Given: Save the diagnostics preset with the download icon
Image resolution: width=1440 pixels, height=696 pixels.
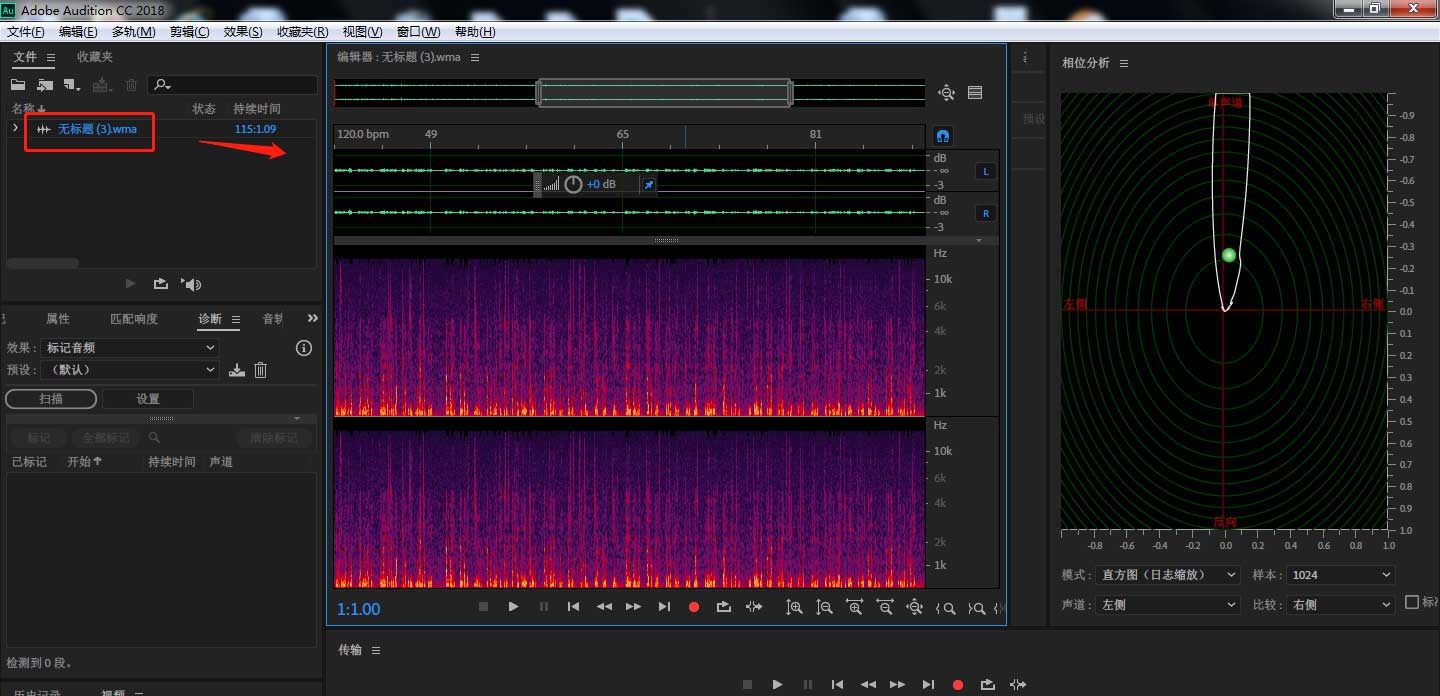Looking at the screenshot, I should 236,370.
